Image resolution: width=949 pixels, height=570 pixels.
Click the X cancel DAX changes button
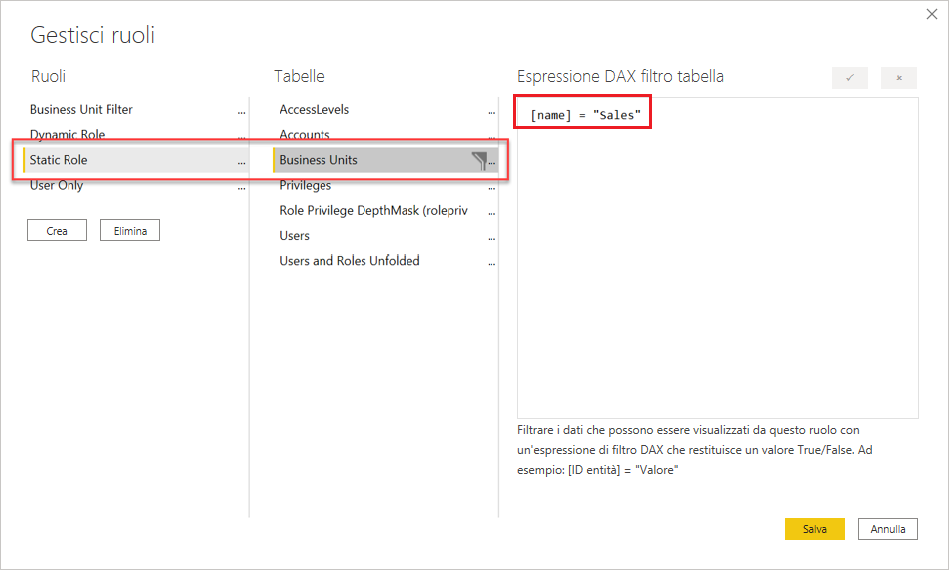pos(898,78)
